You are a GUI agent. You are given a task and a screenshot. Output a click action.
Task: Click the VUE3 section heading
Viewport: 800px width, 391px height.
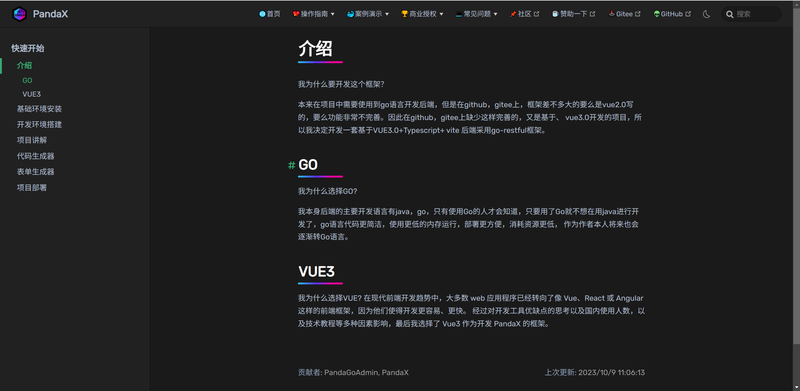coord(316,271)
